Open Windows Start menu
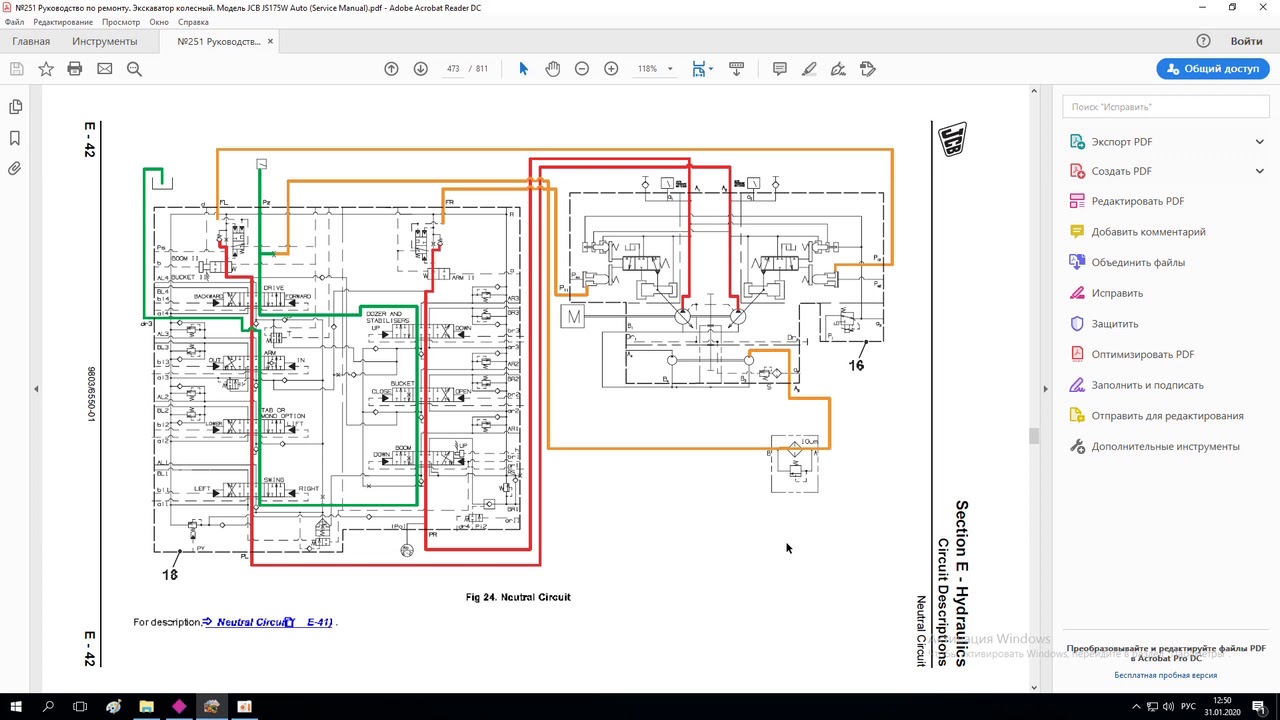1280x720 pixels. (16, 706)
